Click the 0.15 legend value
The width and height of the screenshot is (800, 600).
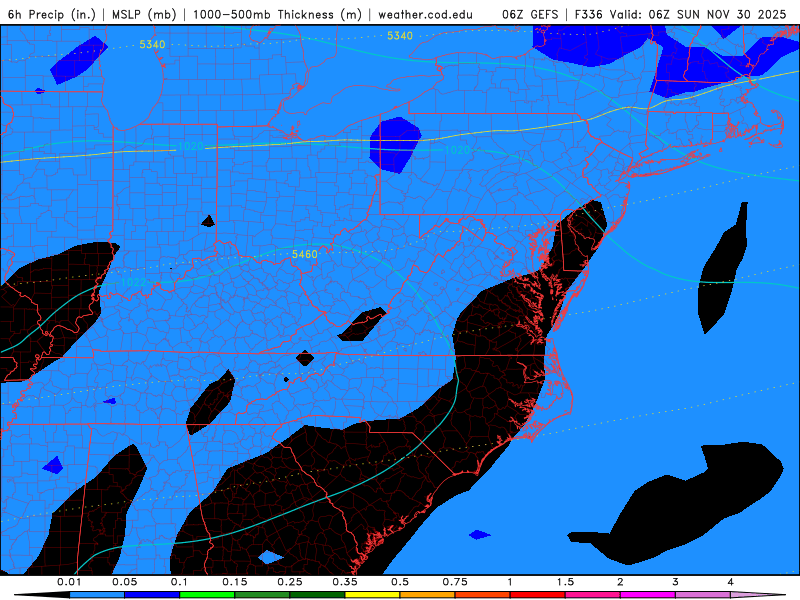tap(235, 582)
